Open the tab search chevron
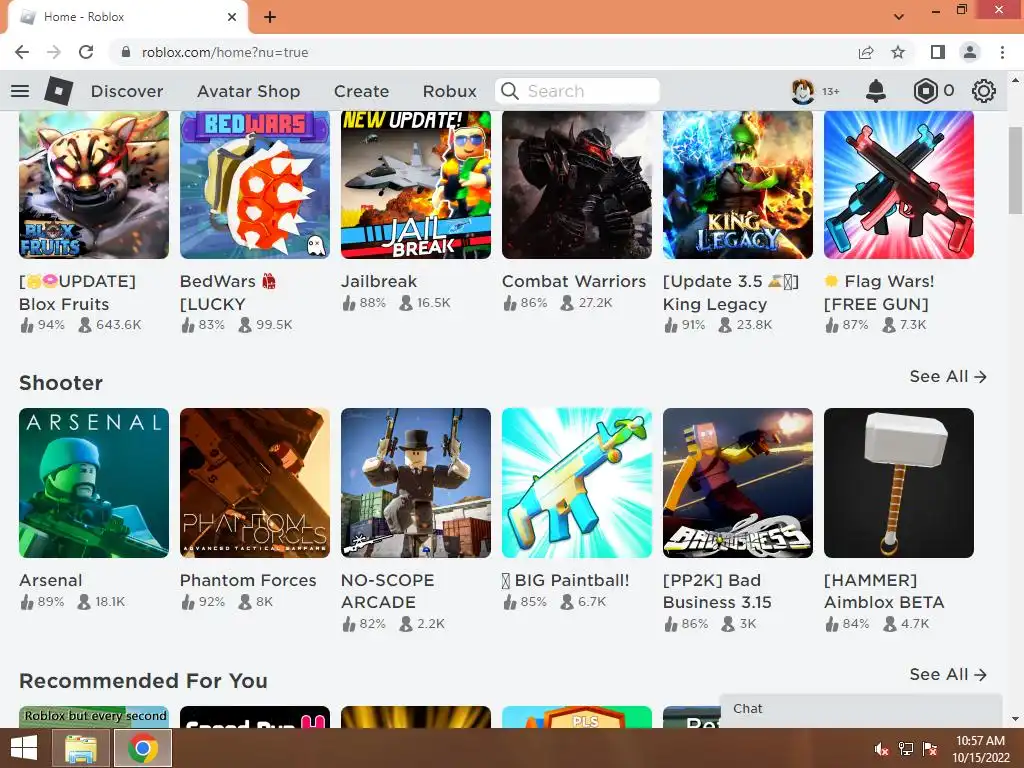1024x768 pixels. tap(899, 17)
